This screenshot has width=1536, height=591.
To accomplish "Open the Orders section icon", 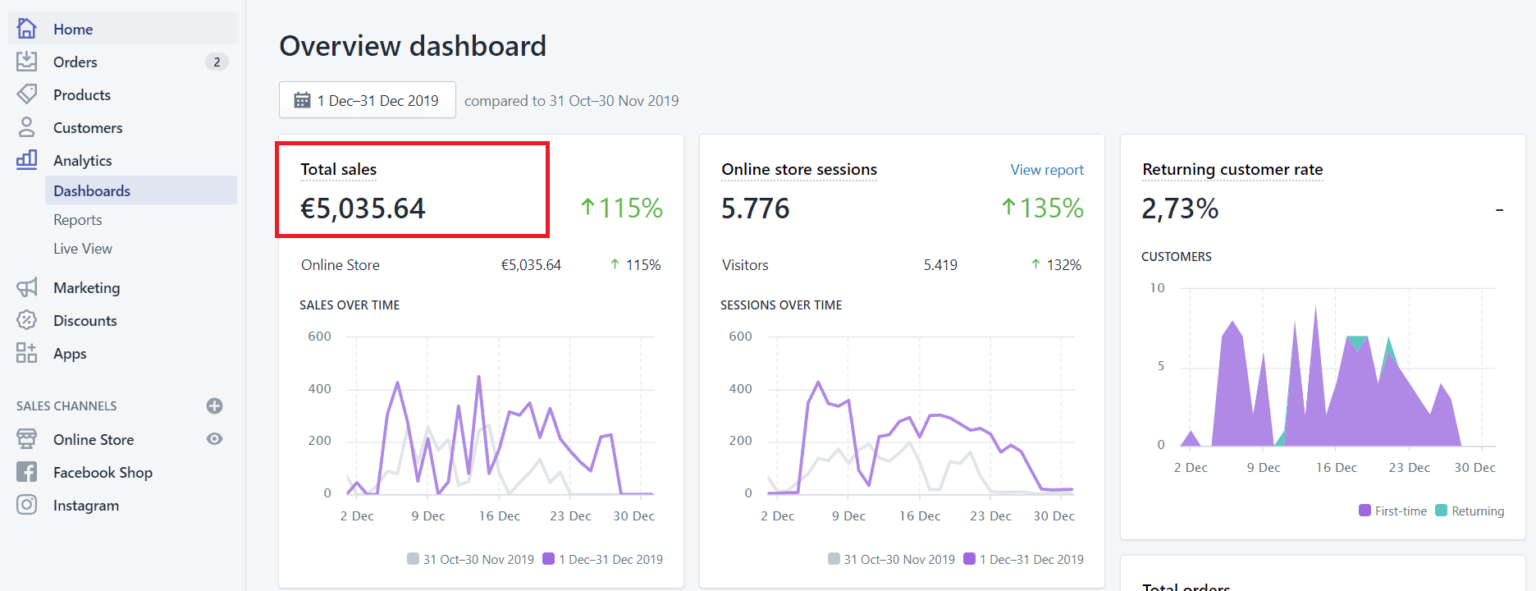I will (26, 61).
